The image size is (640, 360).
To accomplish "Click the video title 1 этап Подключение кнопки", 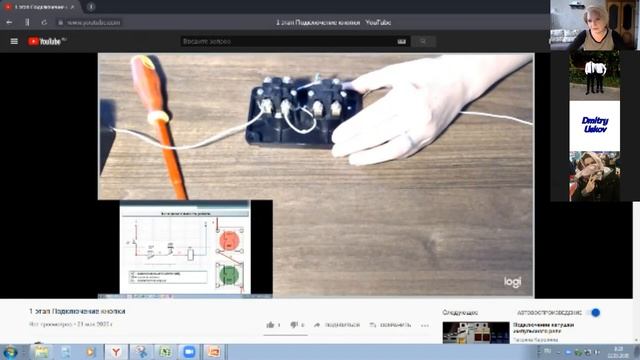I will [77, 311].
